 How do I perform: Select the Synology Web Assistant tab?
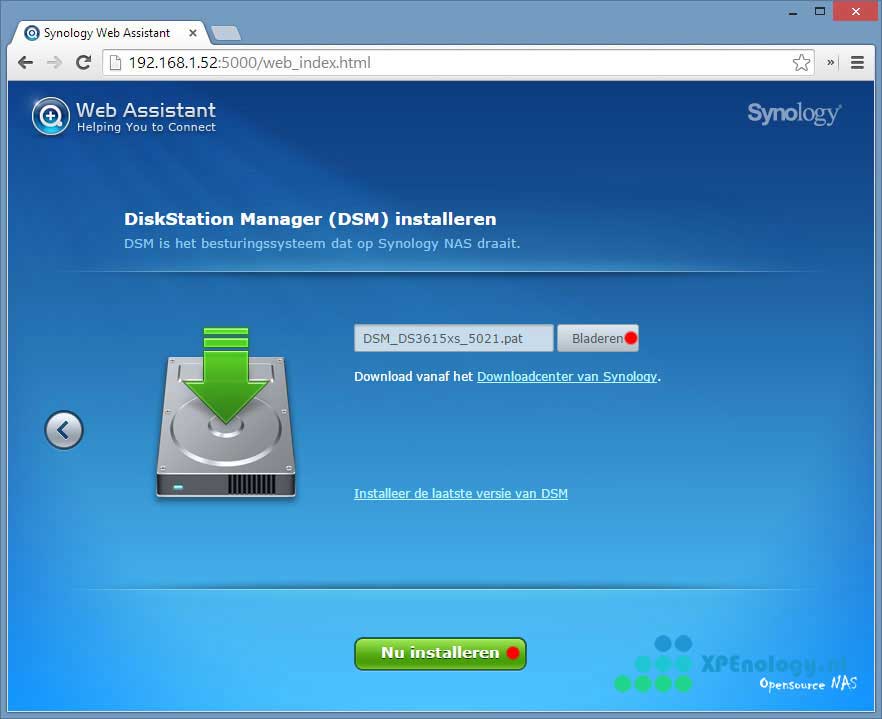[x=105, y=33]
